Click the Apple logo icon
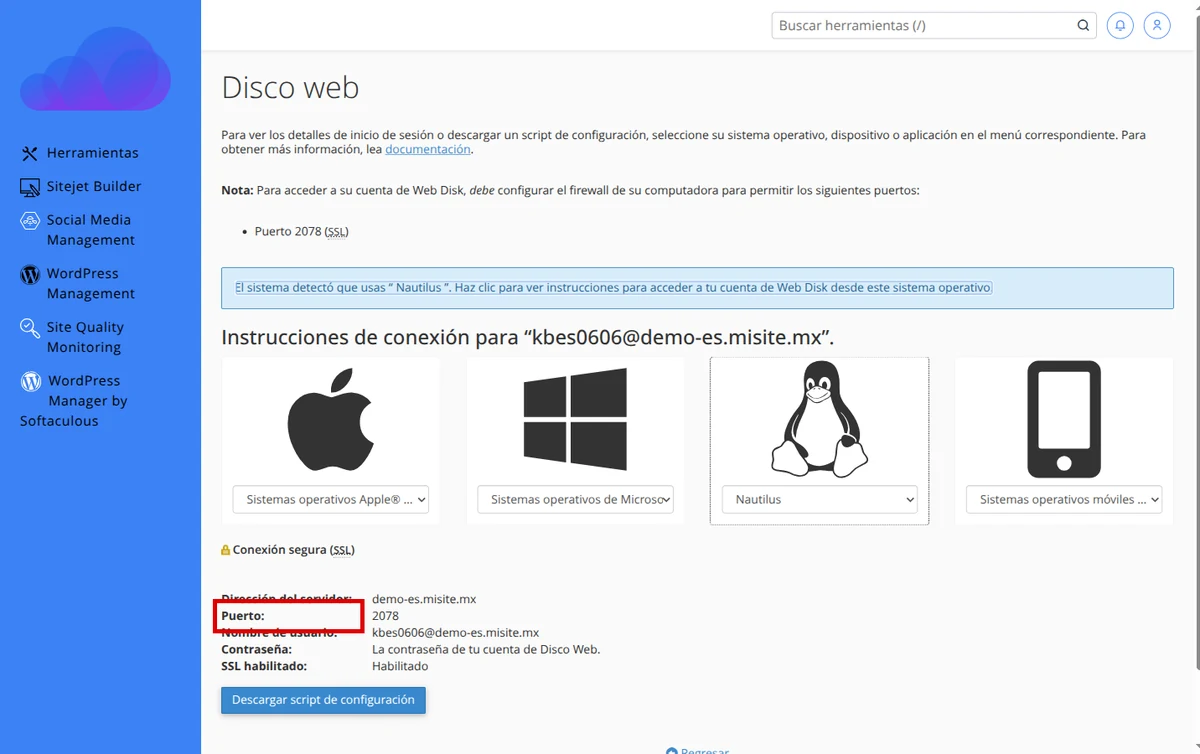The image size is (1200, 754). (331, 419)
